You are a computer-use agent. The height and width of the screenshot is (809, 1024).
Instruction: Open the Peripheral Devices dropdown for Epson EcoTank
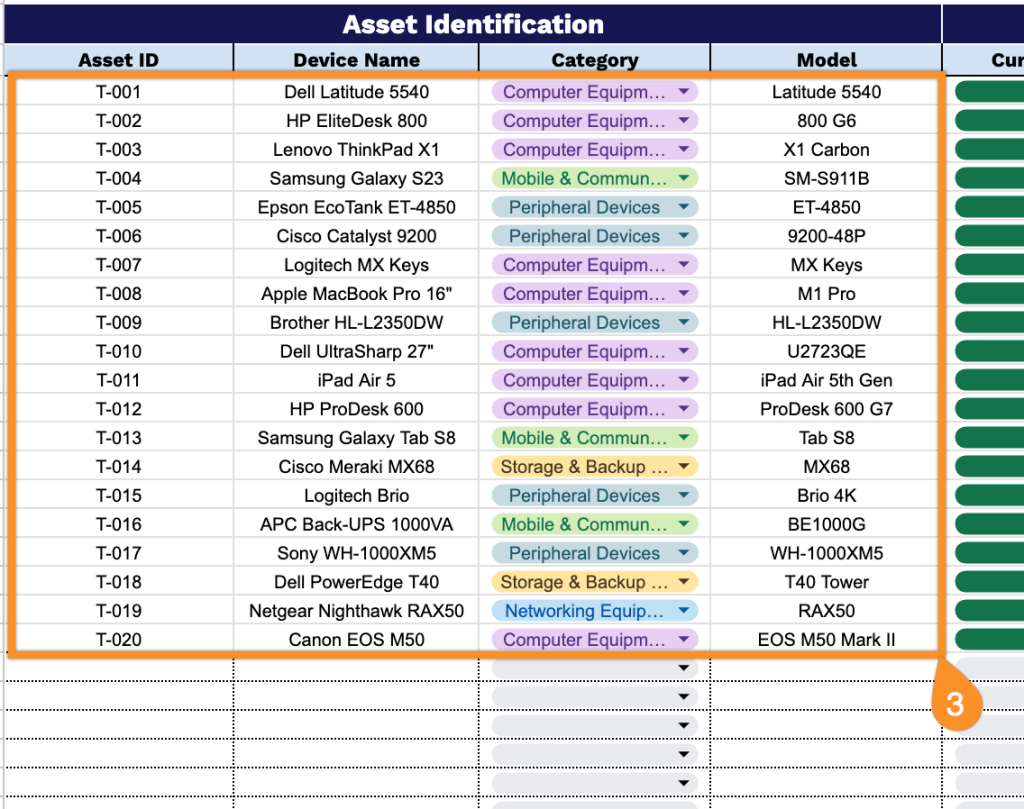click(x=684, y=208)
